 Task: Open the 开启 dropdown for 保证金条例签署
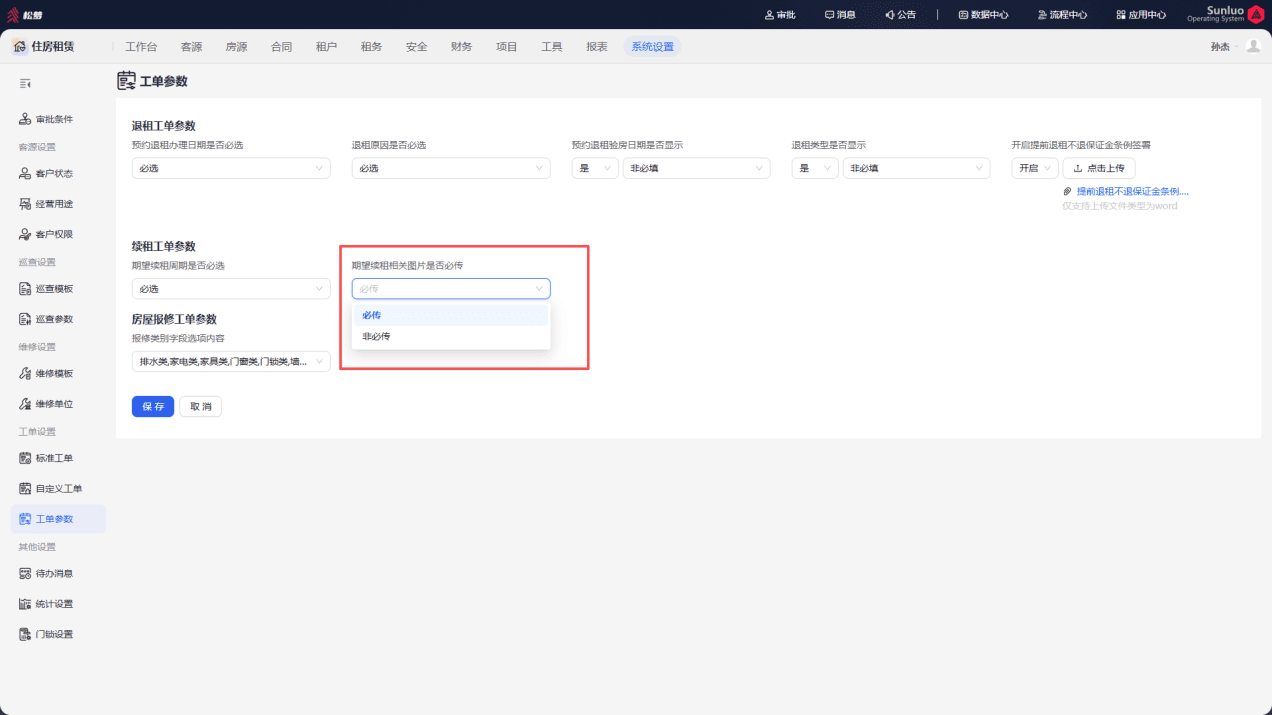pos(1034,168)
